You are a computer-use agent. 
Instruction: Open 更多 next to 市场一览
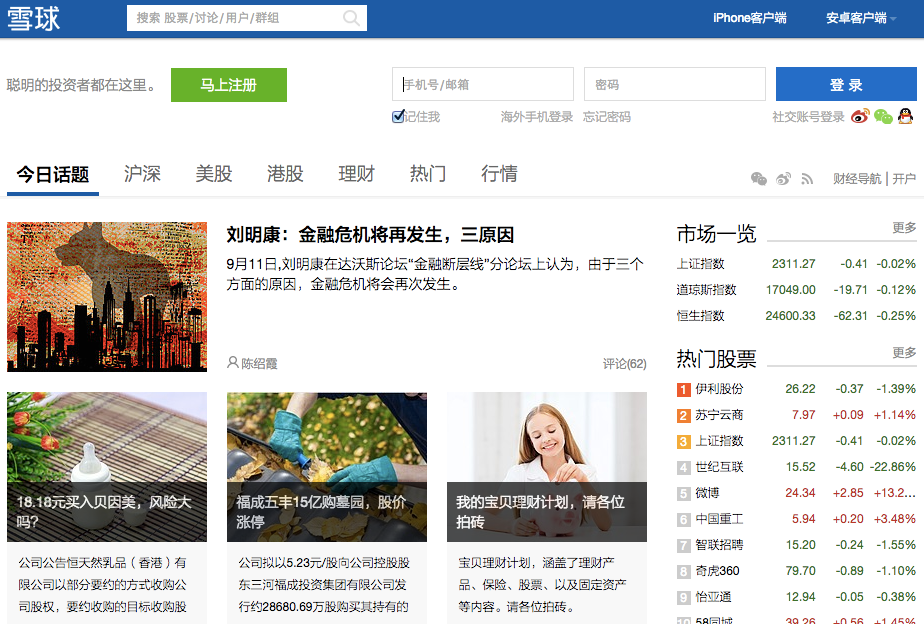coord(904,227)
